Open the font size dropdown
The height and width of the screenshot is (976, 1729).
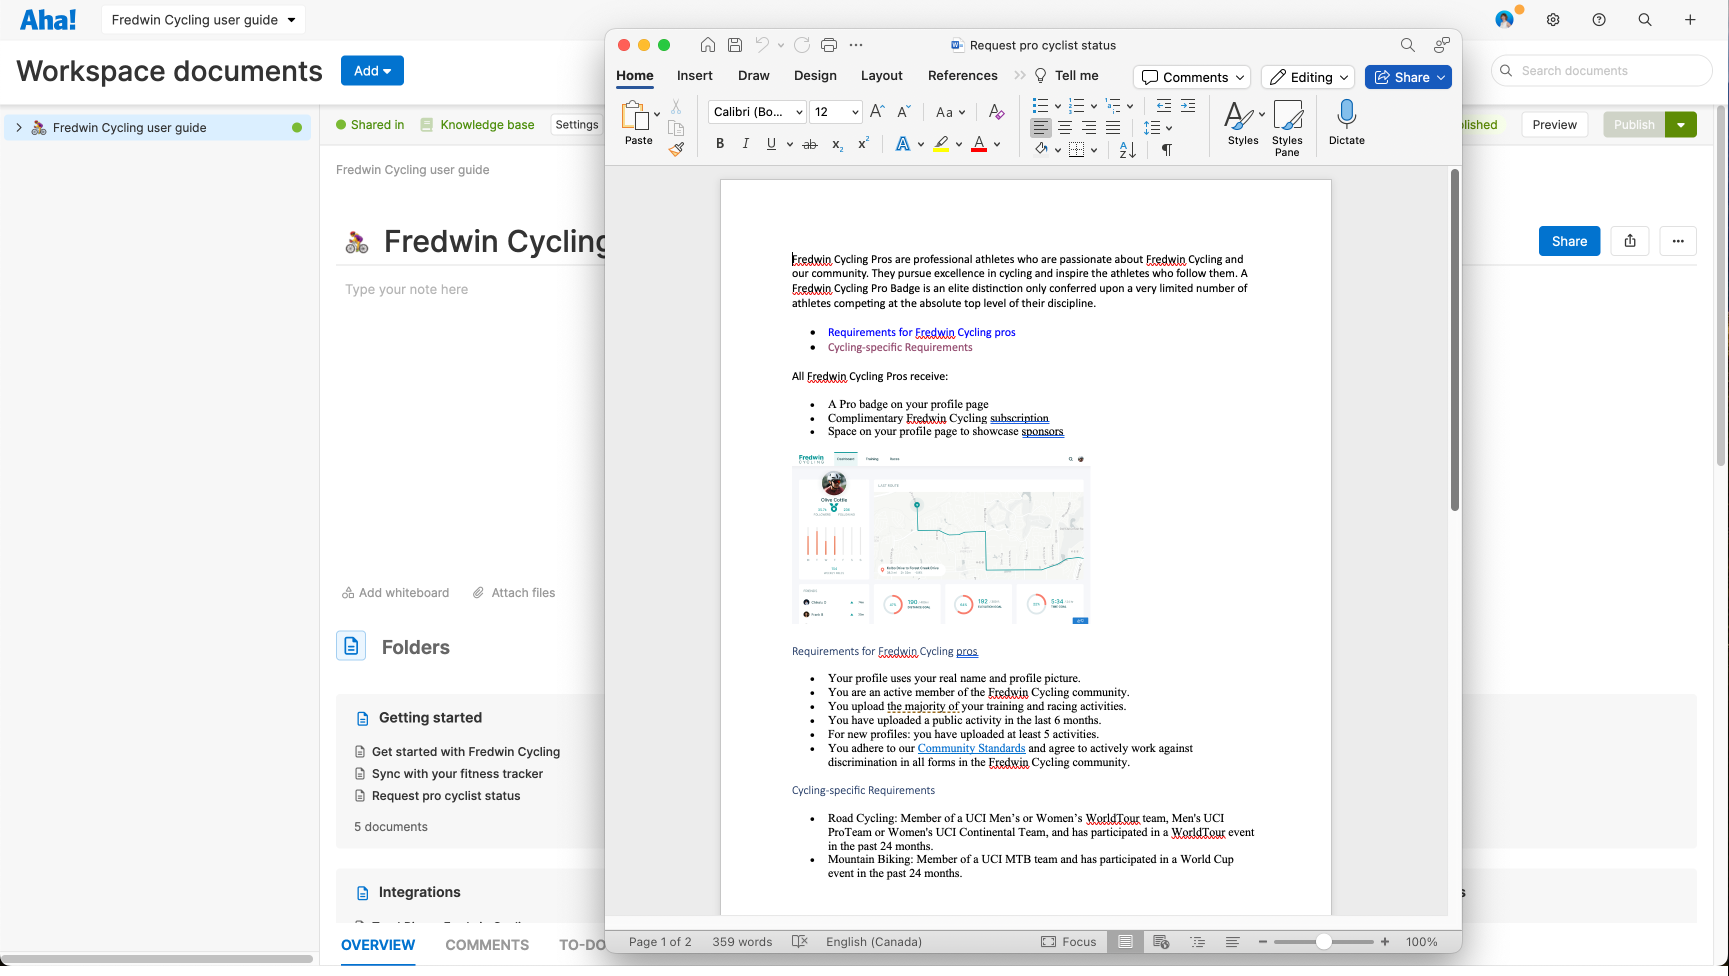click(855, 112)
